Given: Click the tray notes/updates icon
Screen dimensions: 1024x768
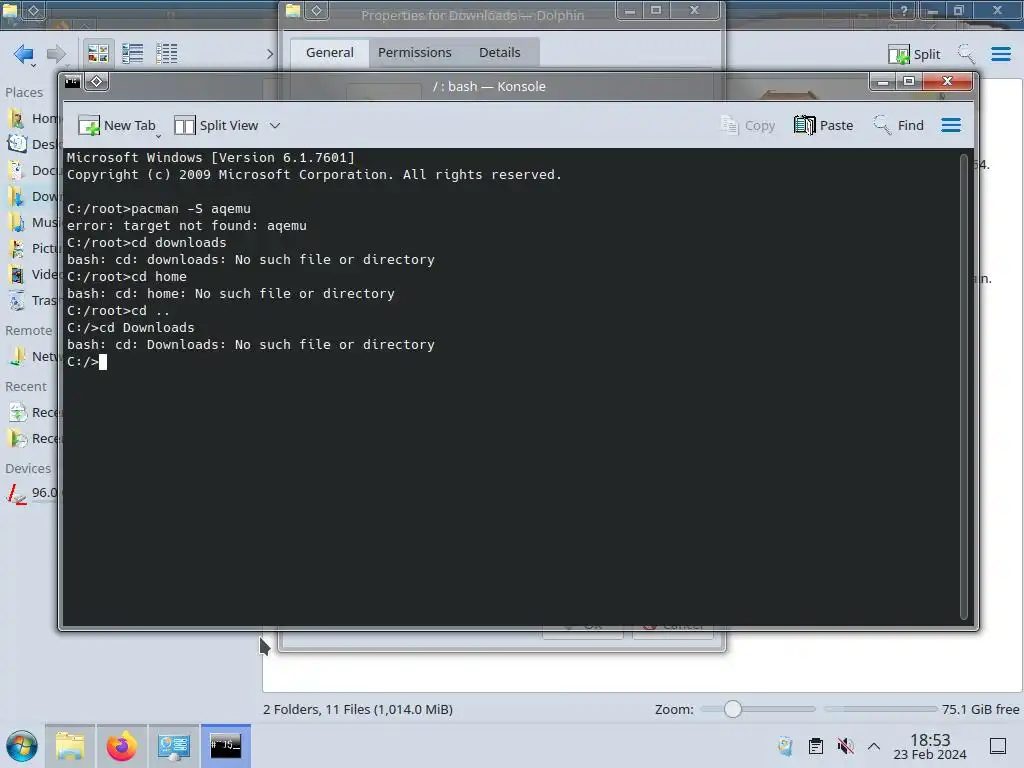Looking at the screenshot, I should [786, 746].
